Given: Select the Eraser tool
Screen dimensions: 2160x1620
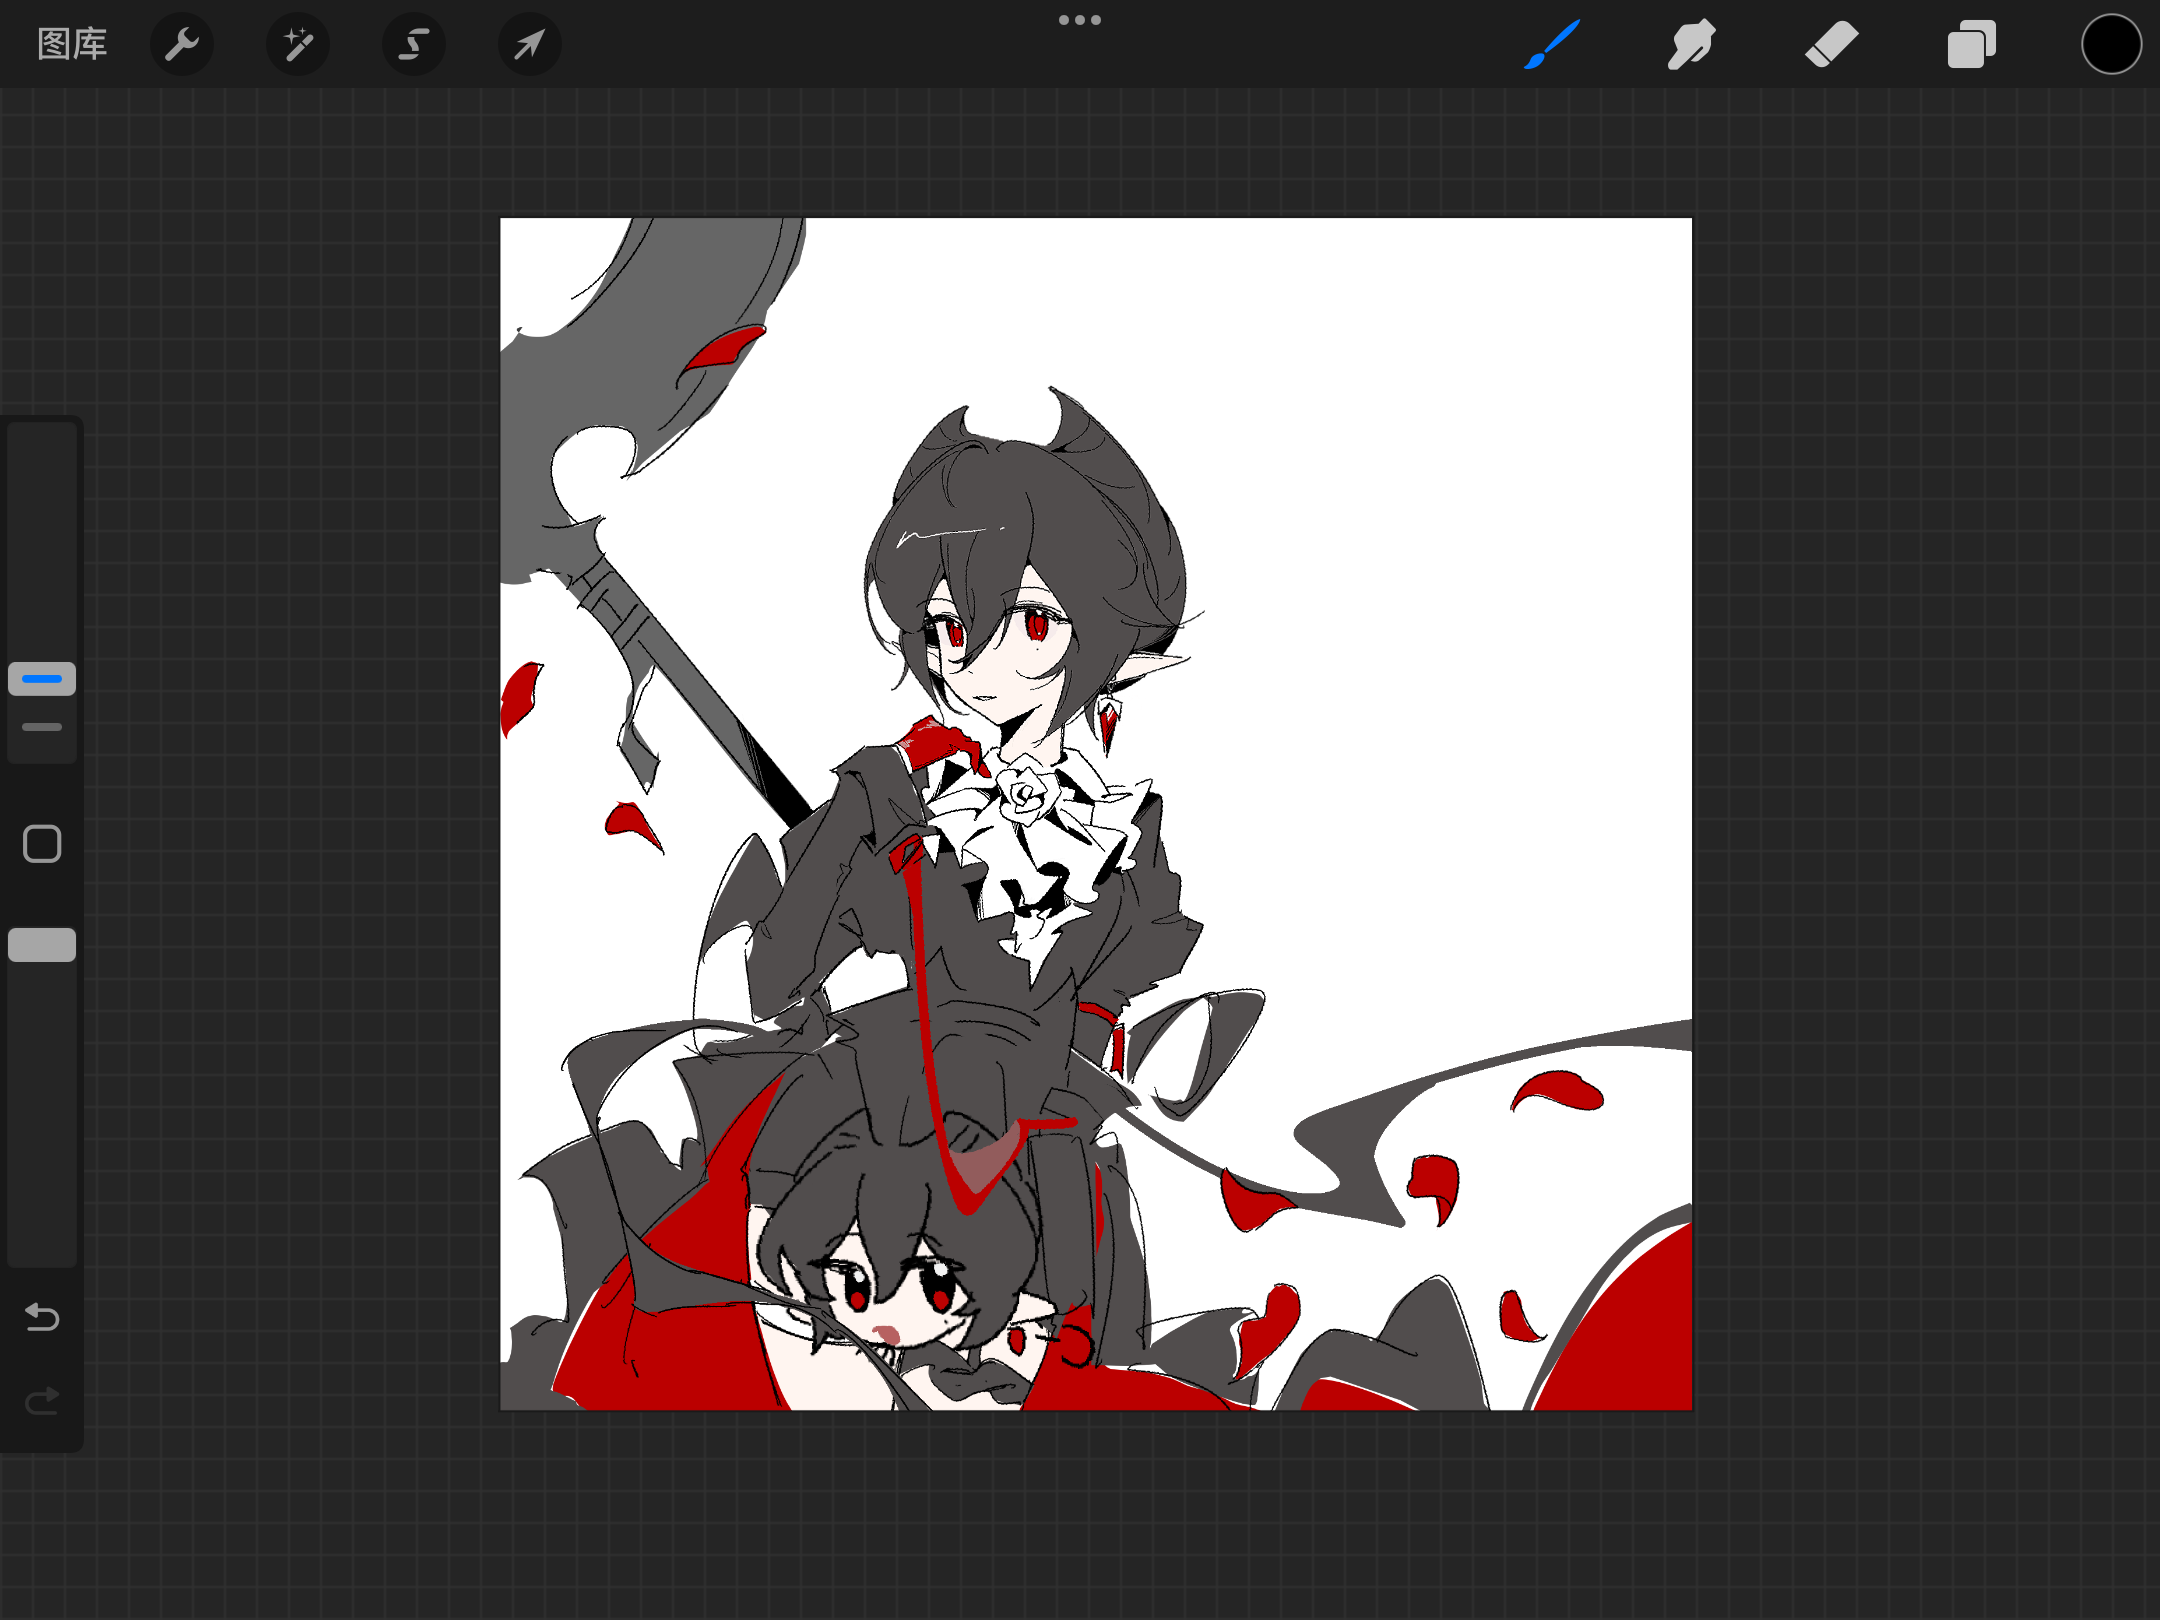Looking at the screenshot, I should (1831, 44).
